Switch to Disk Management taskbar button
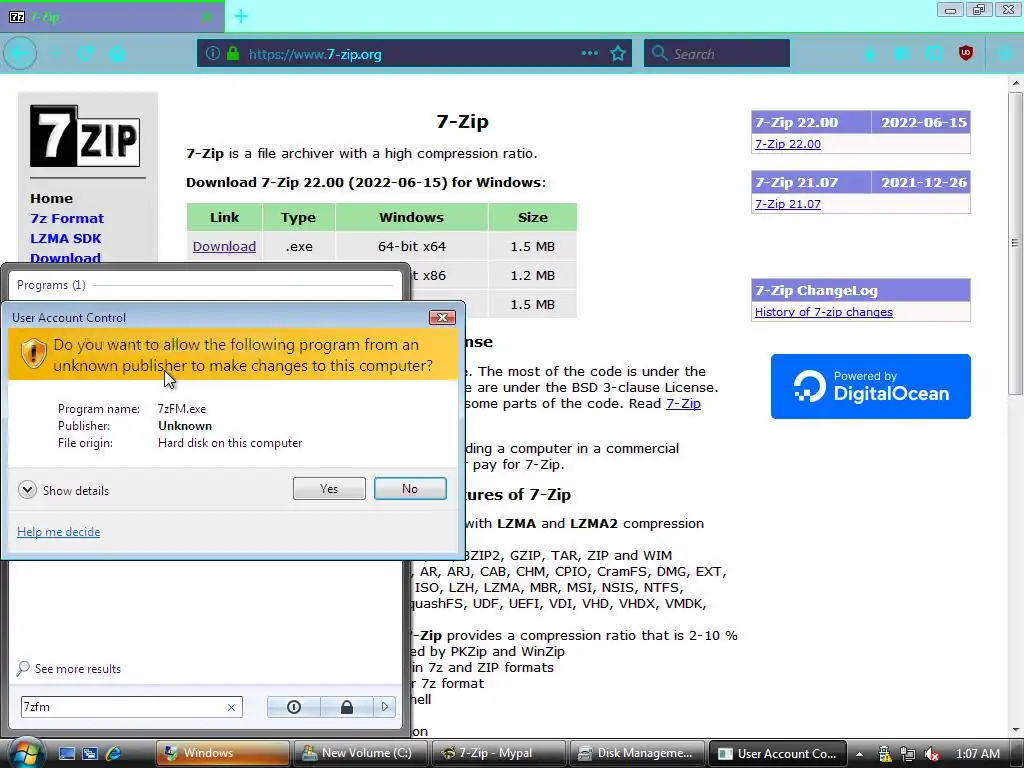Image resolution: width=1024 pixels, height=768 pixels. [637, 753]
